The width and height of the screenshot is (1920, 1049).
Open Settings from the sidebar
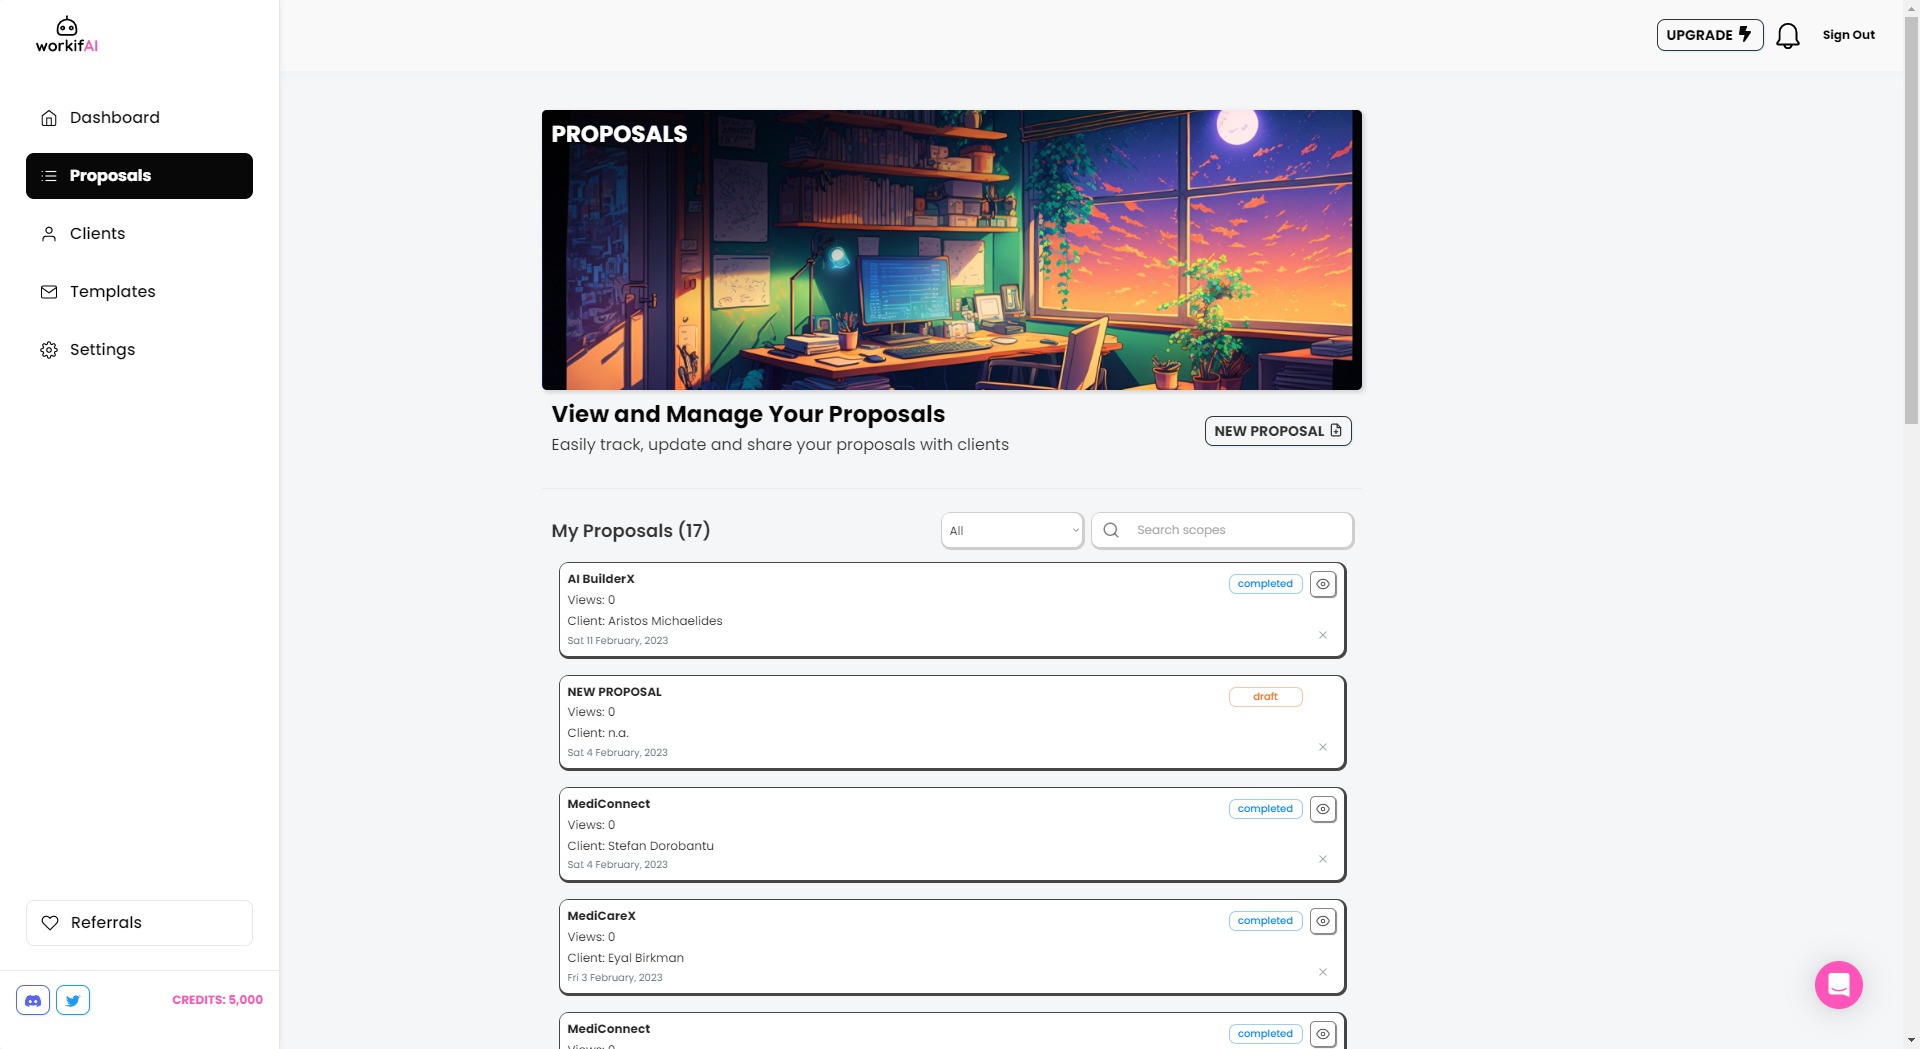pos(139,350)
